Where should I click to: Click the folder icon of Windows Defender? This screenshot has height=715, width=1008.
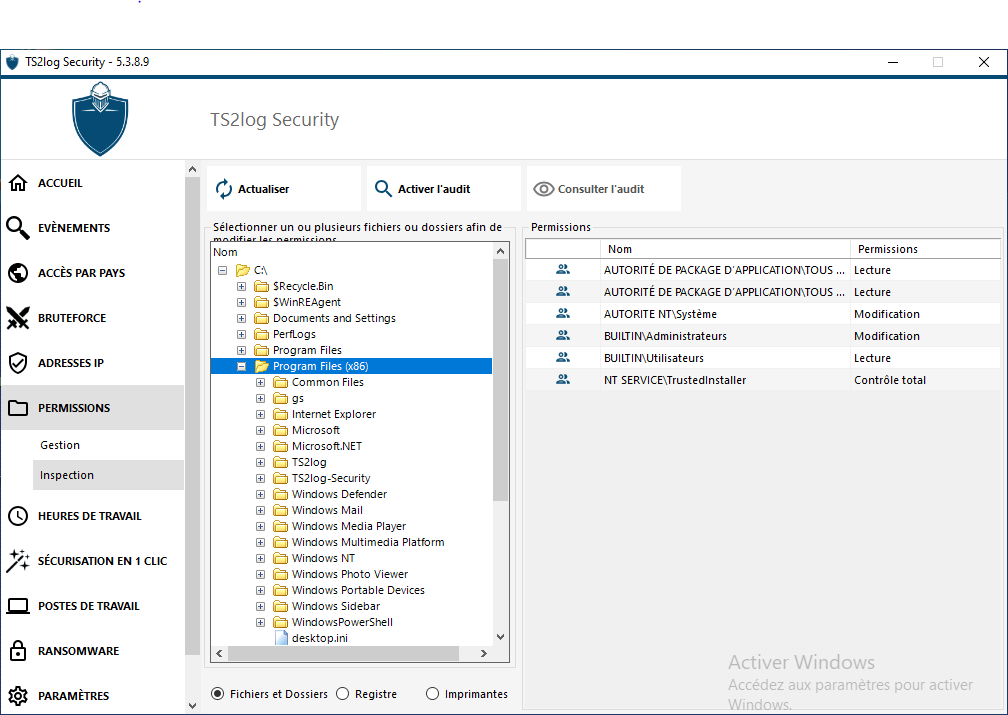[x=280, y=494]
